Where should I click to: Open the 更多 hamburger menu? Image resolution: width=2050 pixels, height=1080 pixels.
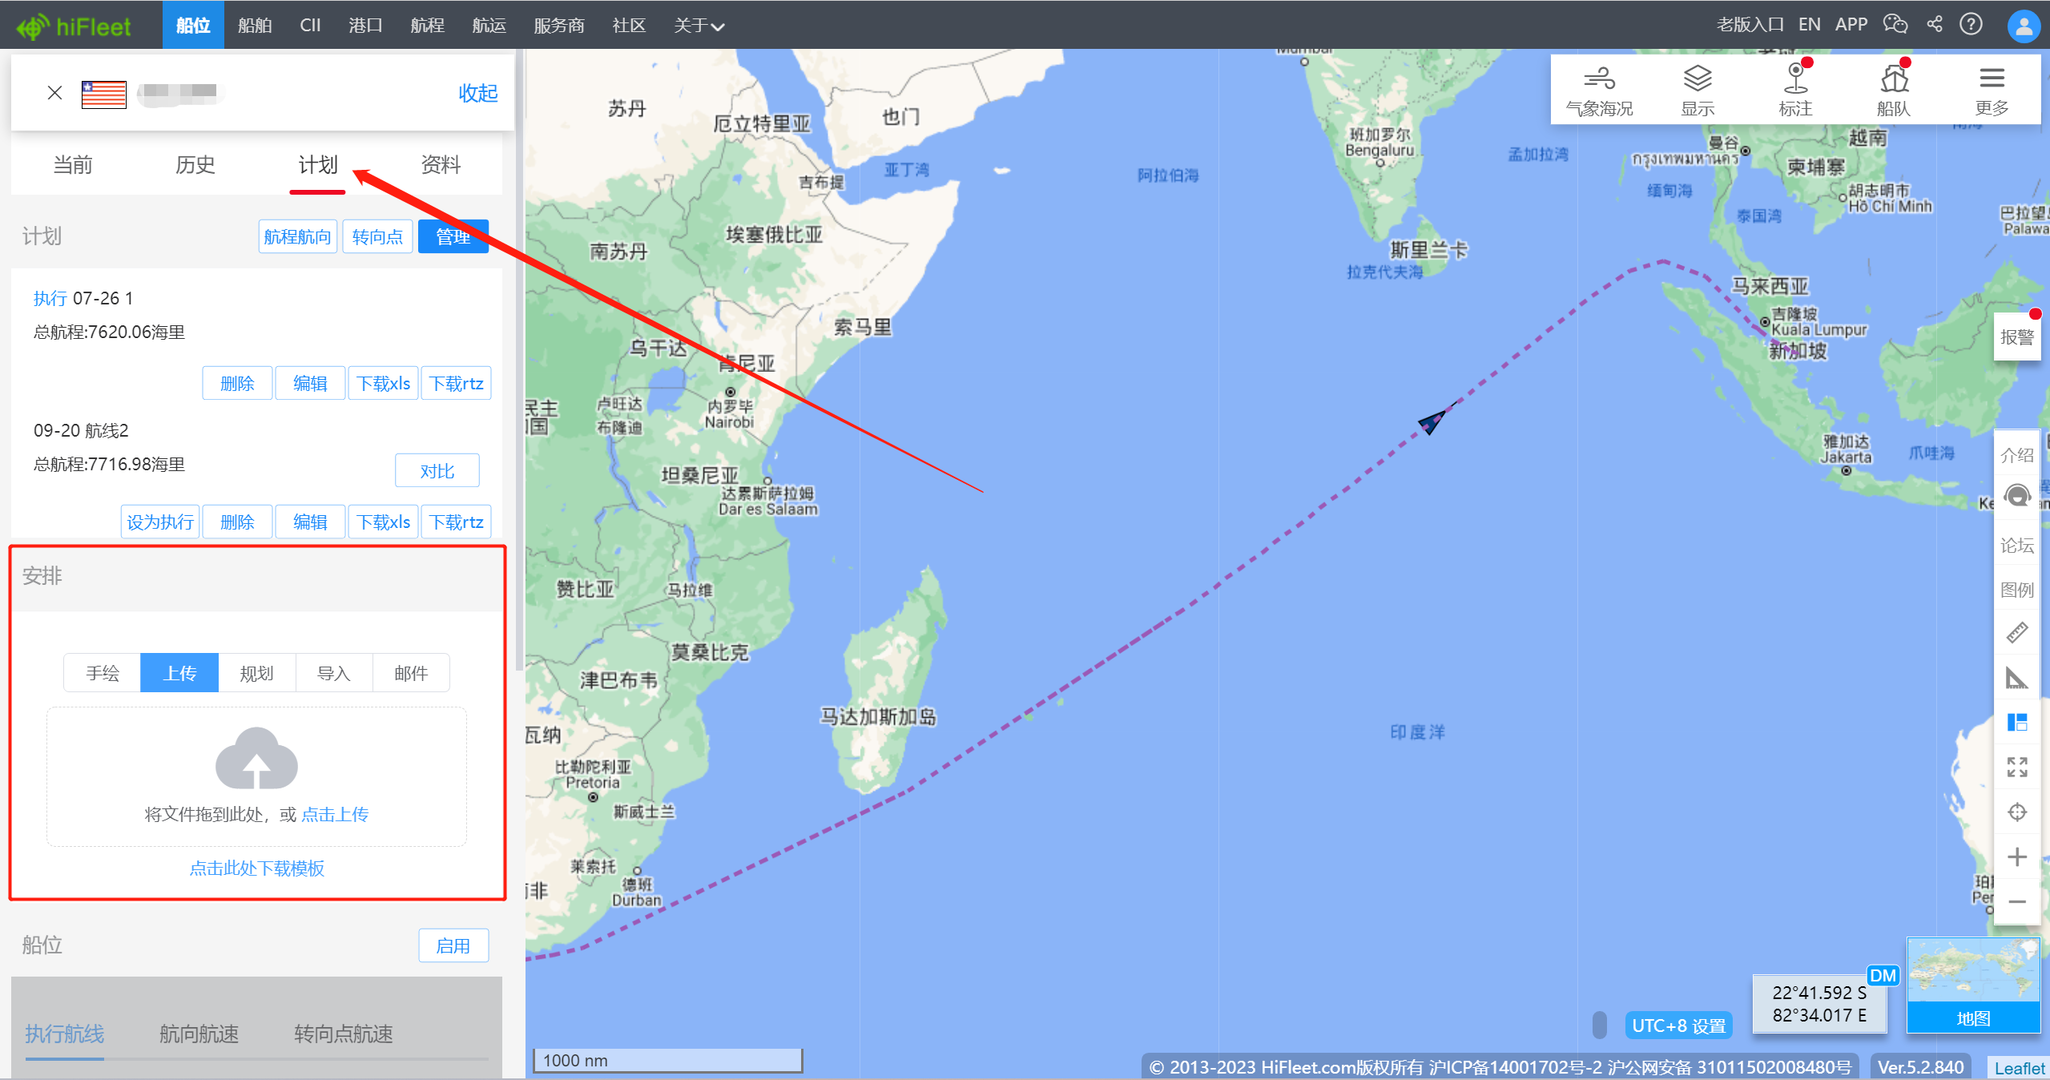pos(1991,89)
